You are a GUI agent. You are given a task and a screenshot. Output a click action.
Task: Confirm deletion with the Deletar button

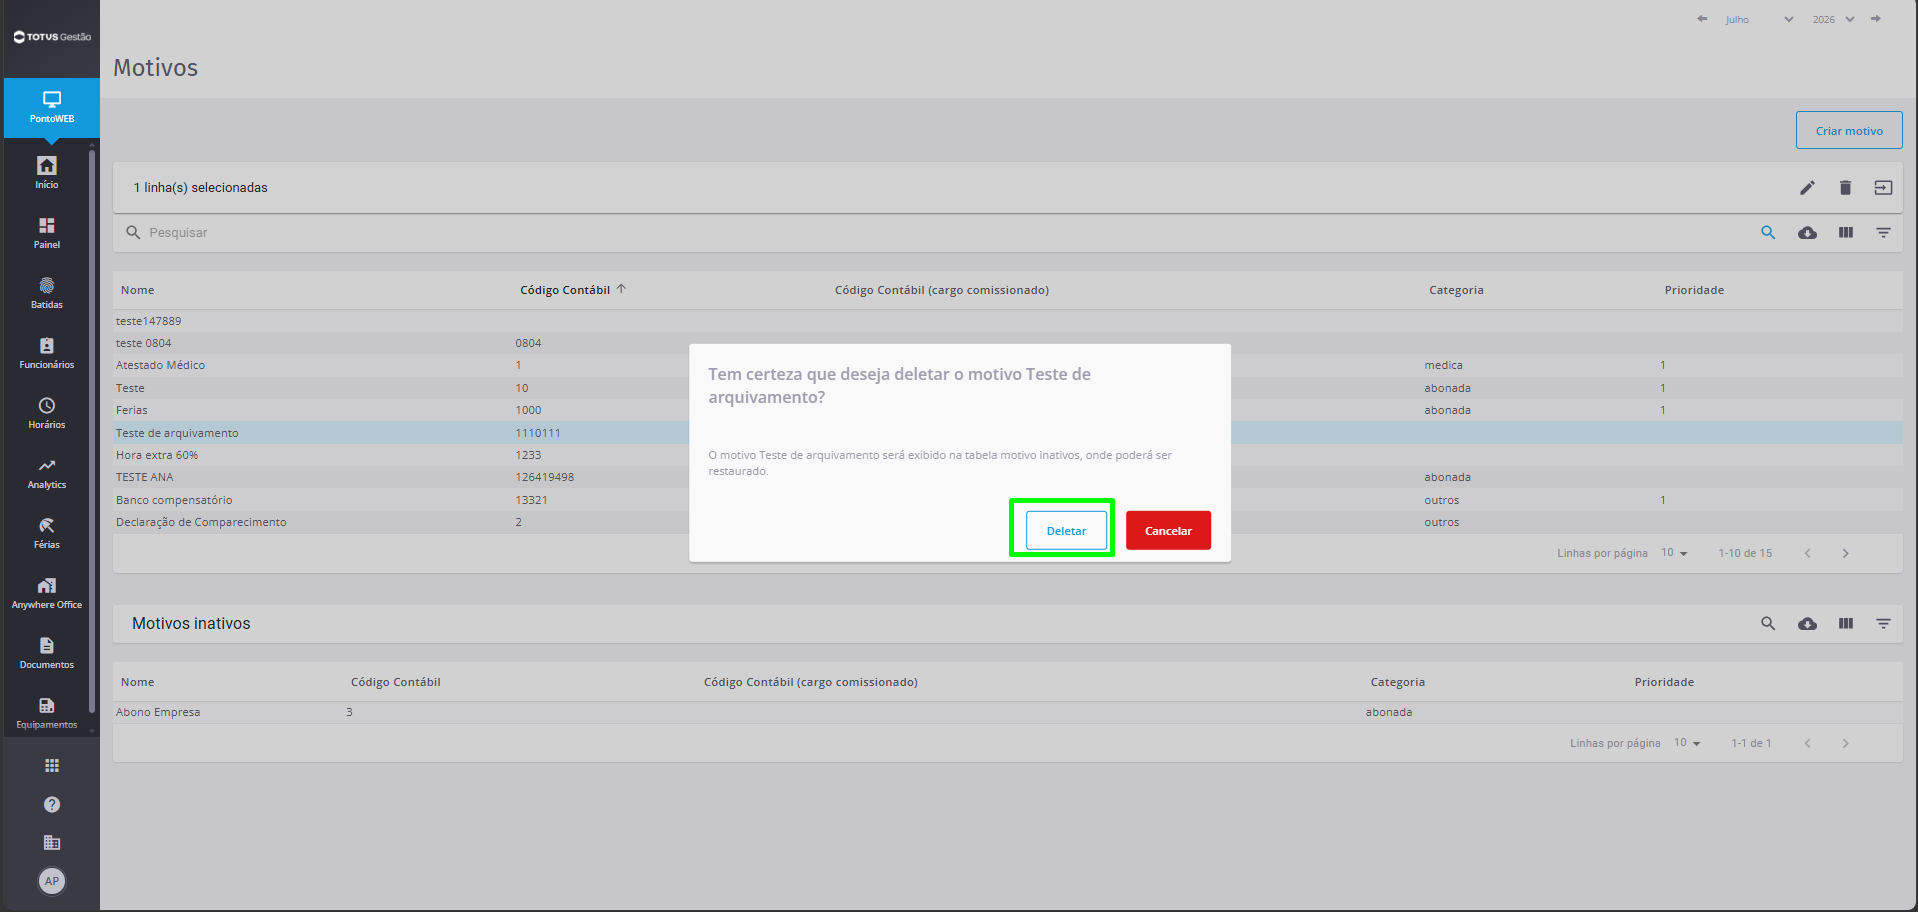coord(1066,530)
